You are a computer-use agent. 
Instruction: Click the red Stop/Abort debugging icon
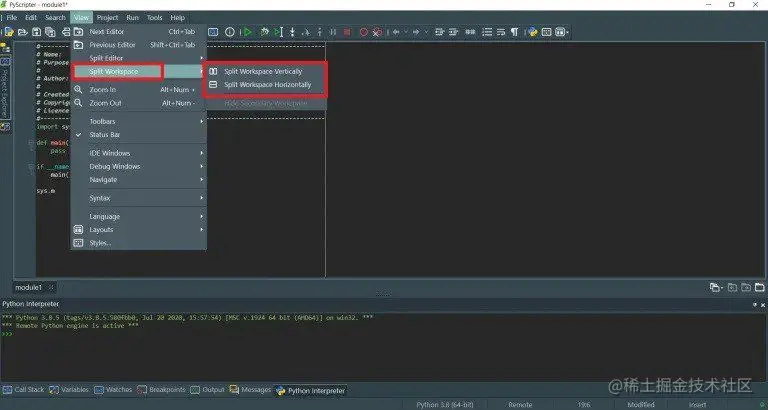coord(347,32)
